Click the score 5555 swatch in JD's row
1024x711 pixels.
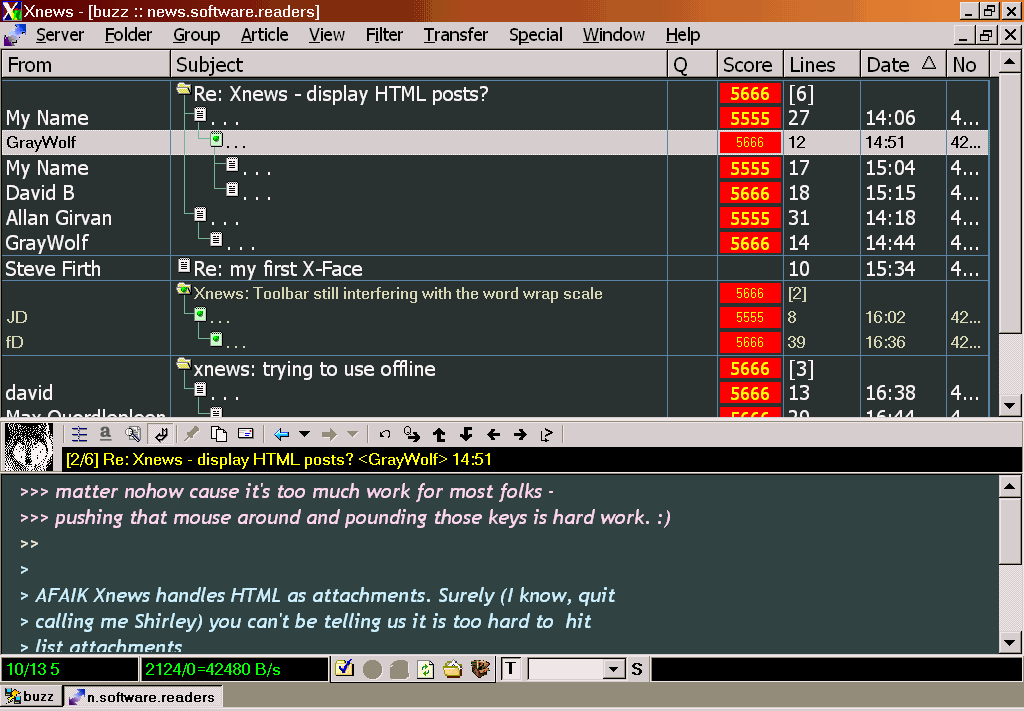click(x=749, y=318)
